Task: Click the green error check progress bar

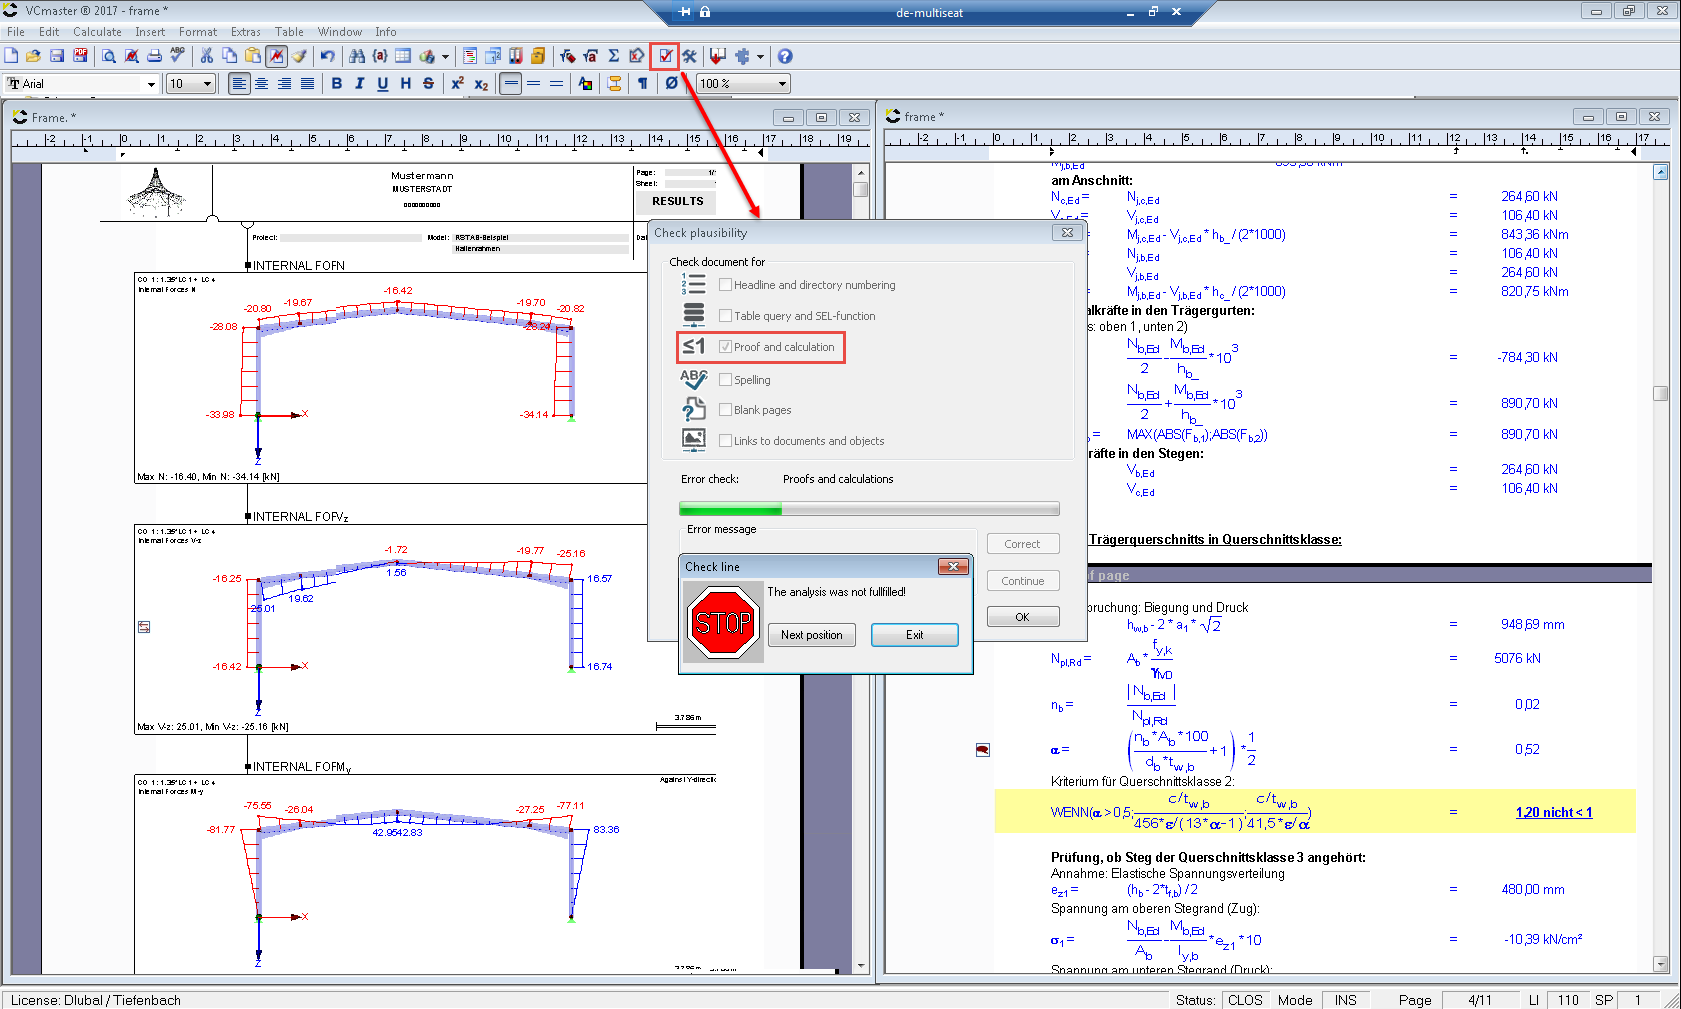Action: pyautogui.click(x=869, y=509)
